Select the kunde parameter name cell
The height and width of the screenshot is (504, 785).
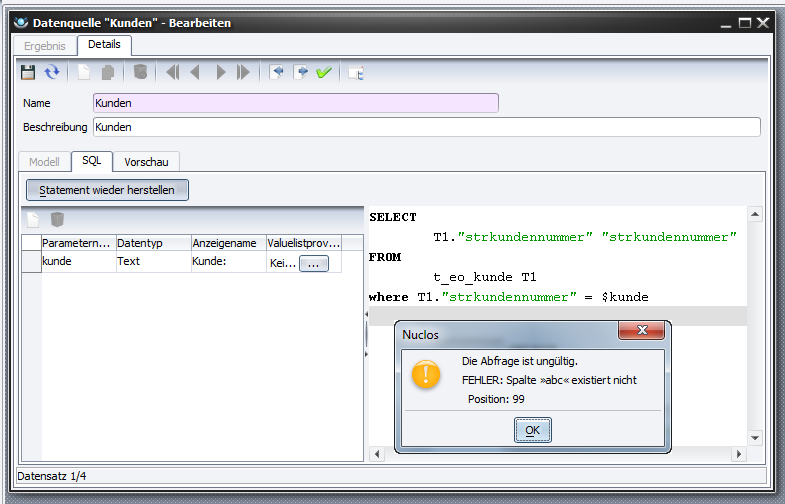[79, 261]
